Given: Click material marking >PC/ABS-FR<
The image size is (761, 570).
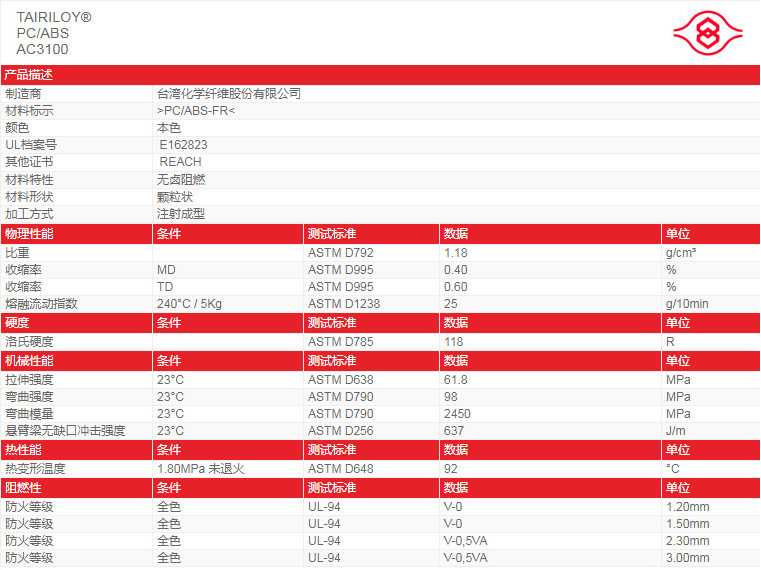Looking at the screenshot, I should (196, 111).
